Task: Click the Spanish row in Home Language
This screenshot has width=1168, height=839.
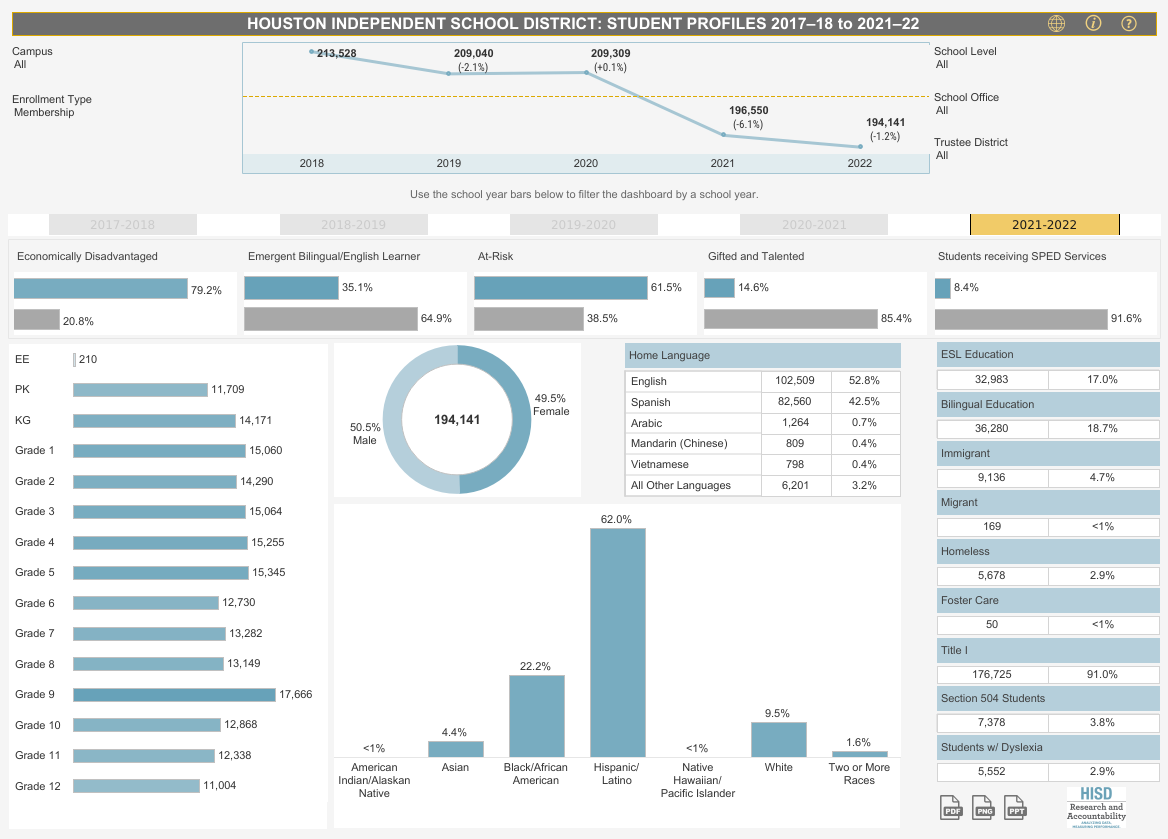Action: (x=763, y=402)
